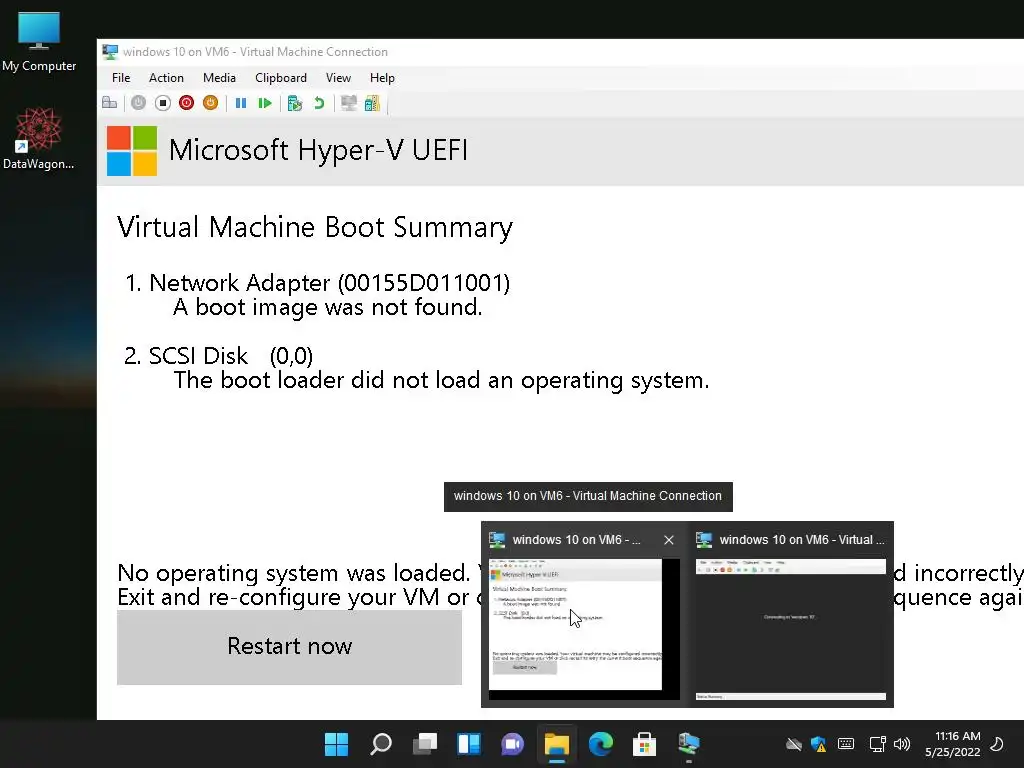Open Microsoft Store from the taskbar

pos(645,744)
